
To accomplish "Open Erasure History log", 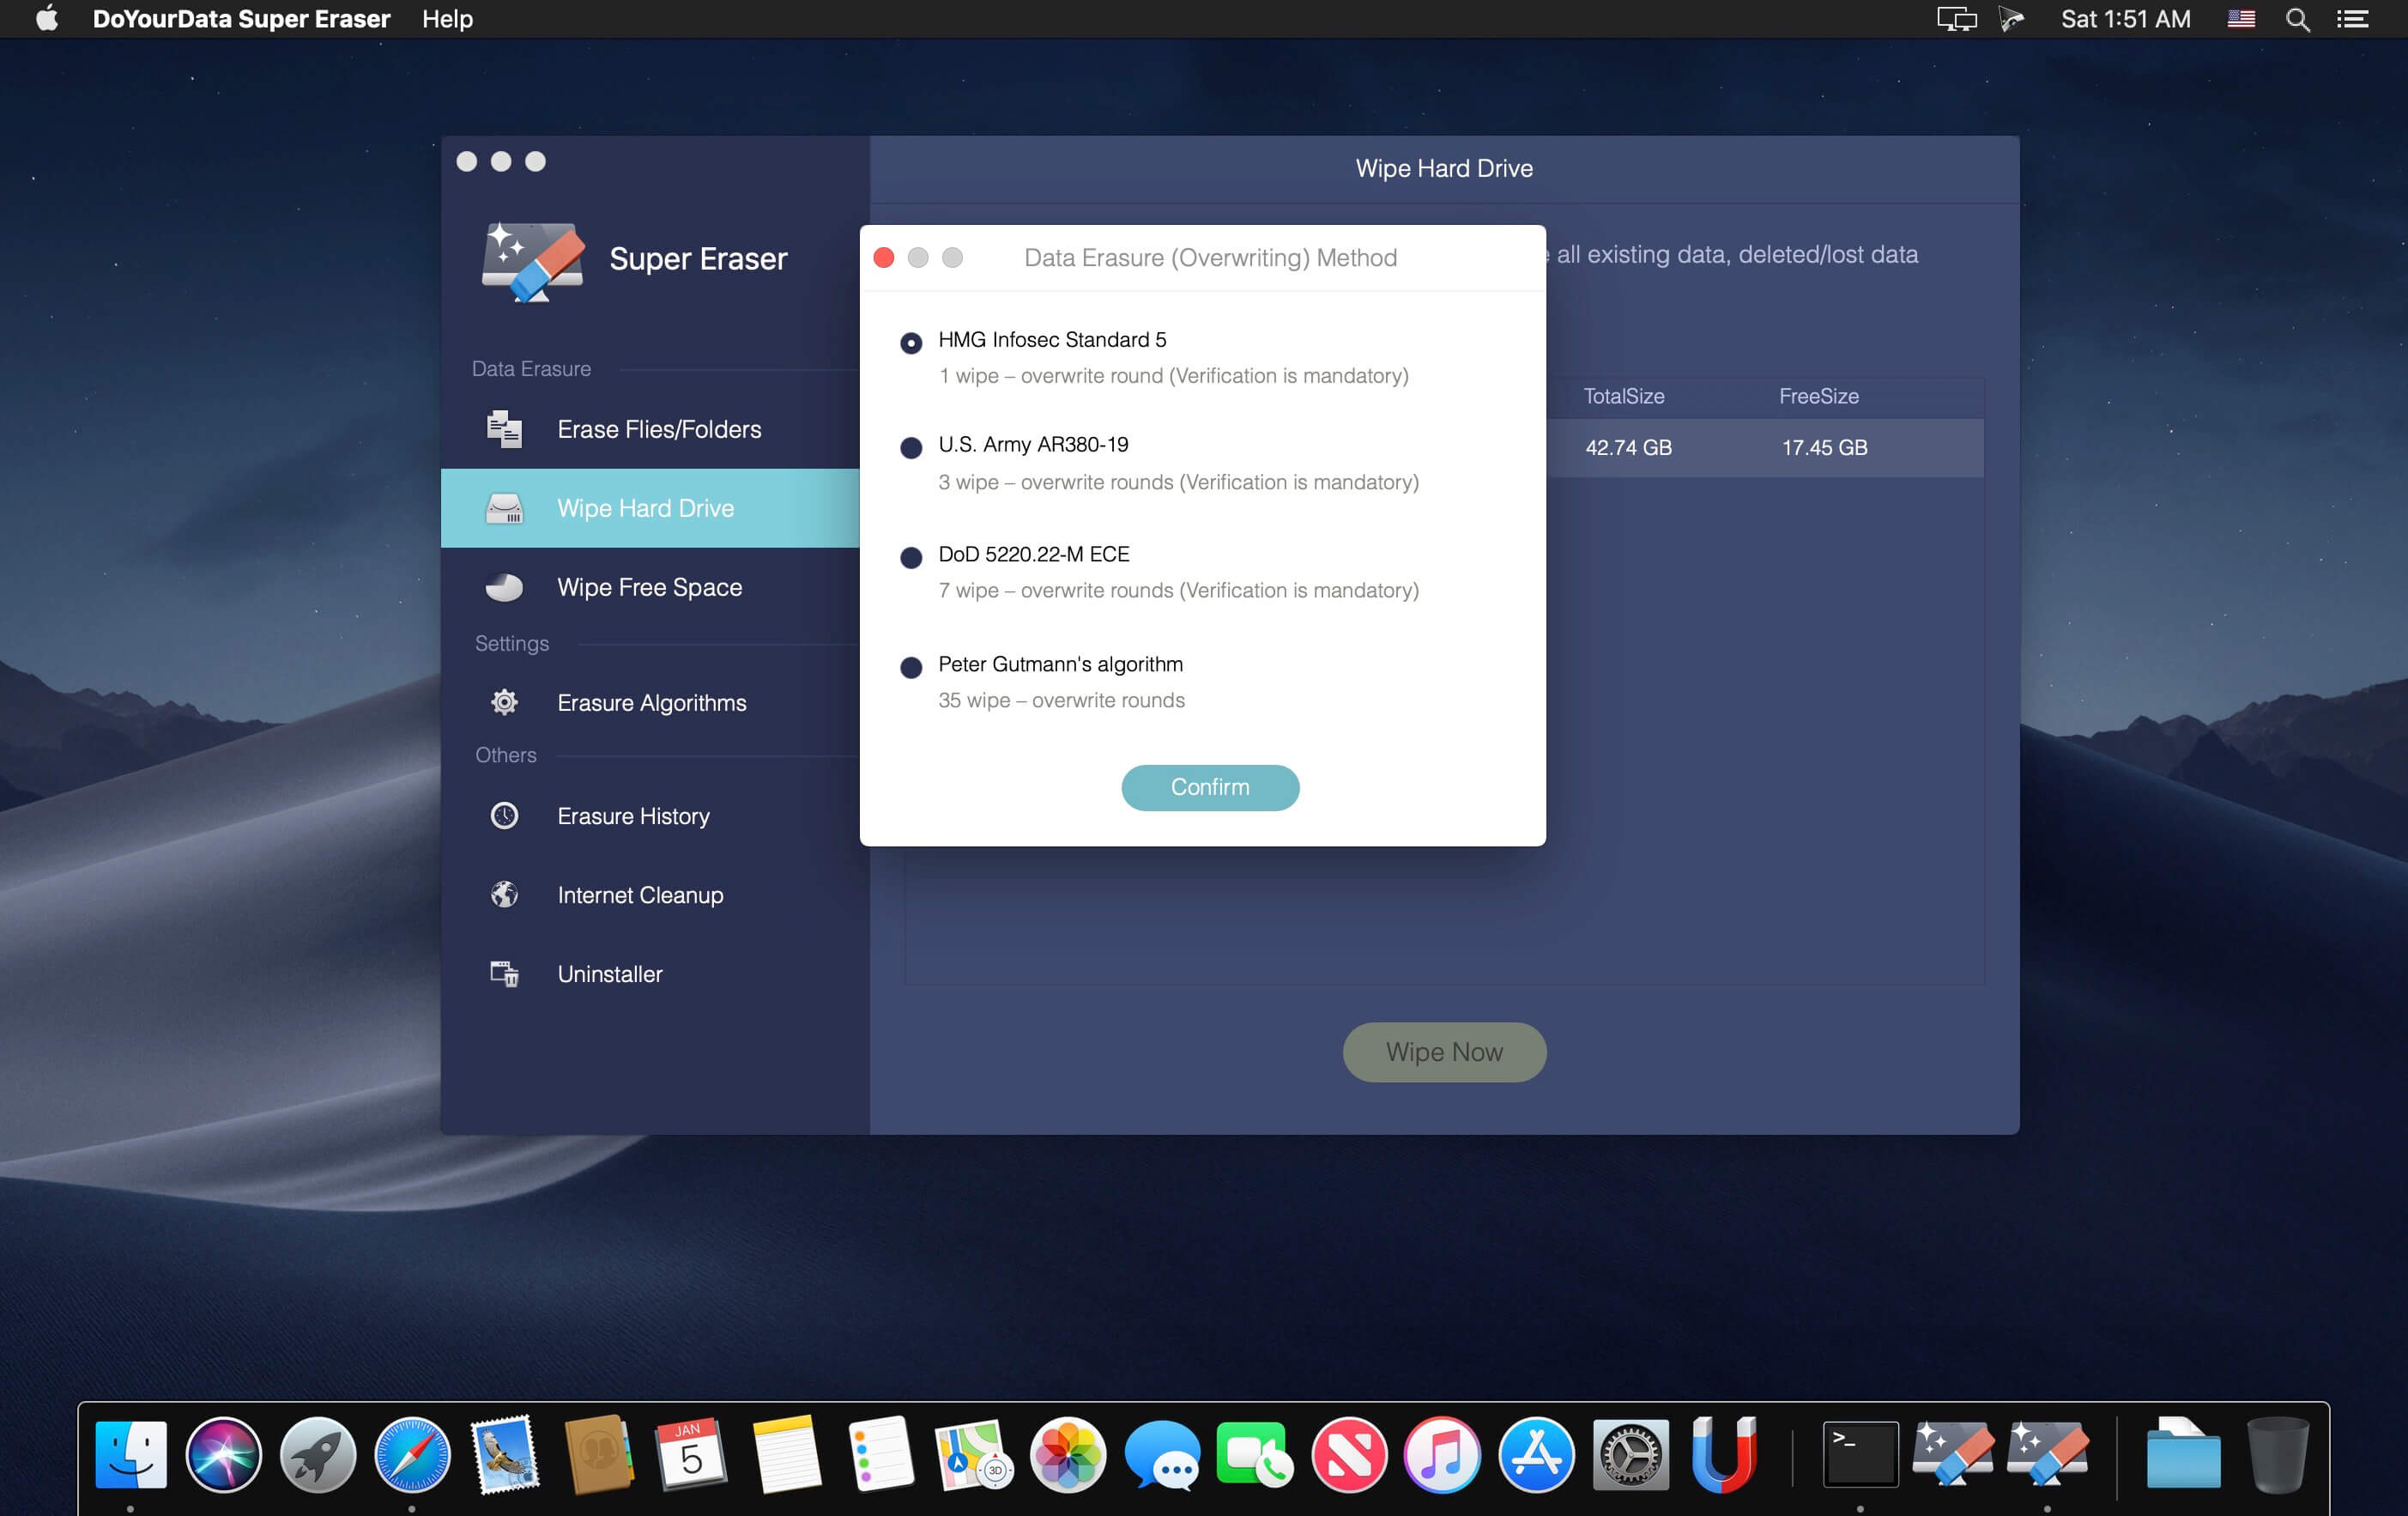I will click(632, 814).
